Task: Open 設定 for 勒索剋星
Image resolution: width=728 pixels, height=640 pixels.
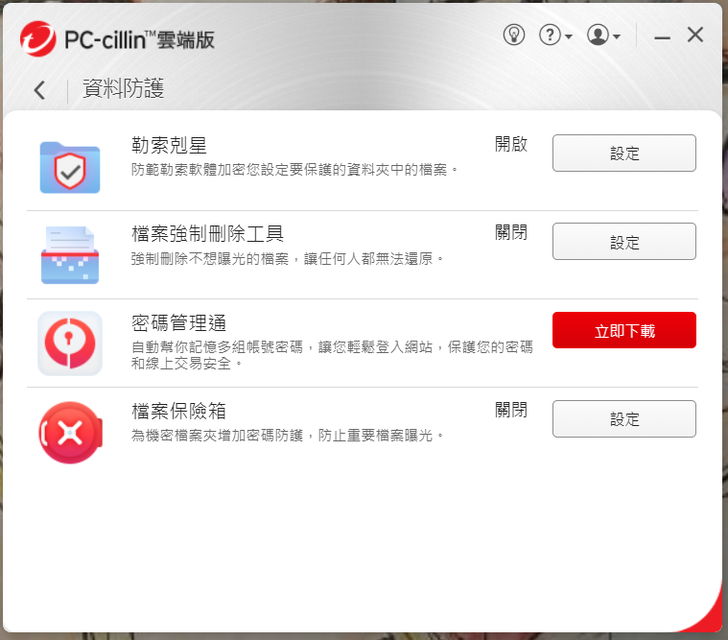Action: tap(624, 153)
